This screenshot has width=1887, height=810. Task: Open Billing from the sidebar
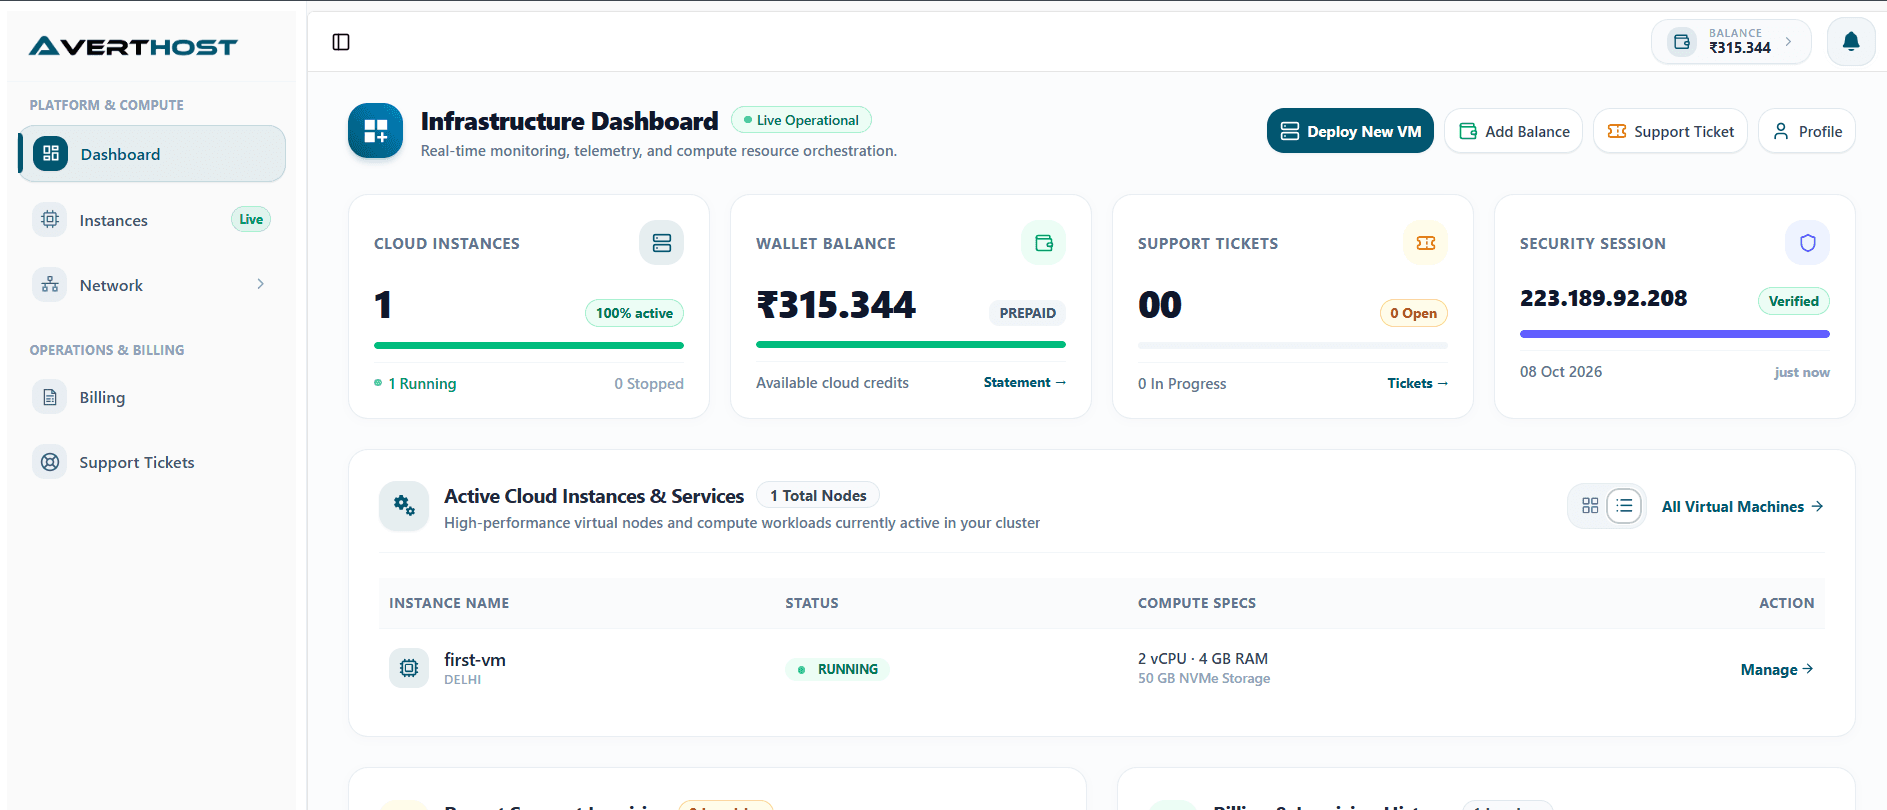coord(152,397)
